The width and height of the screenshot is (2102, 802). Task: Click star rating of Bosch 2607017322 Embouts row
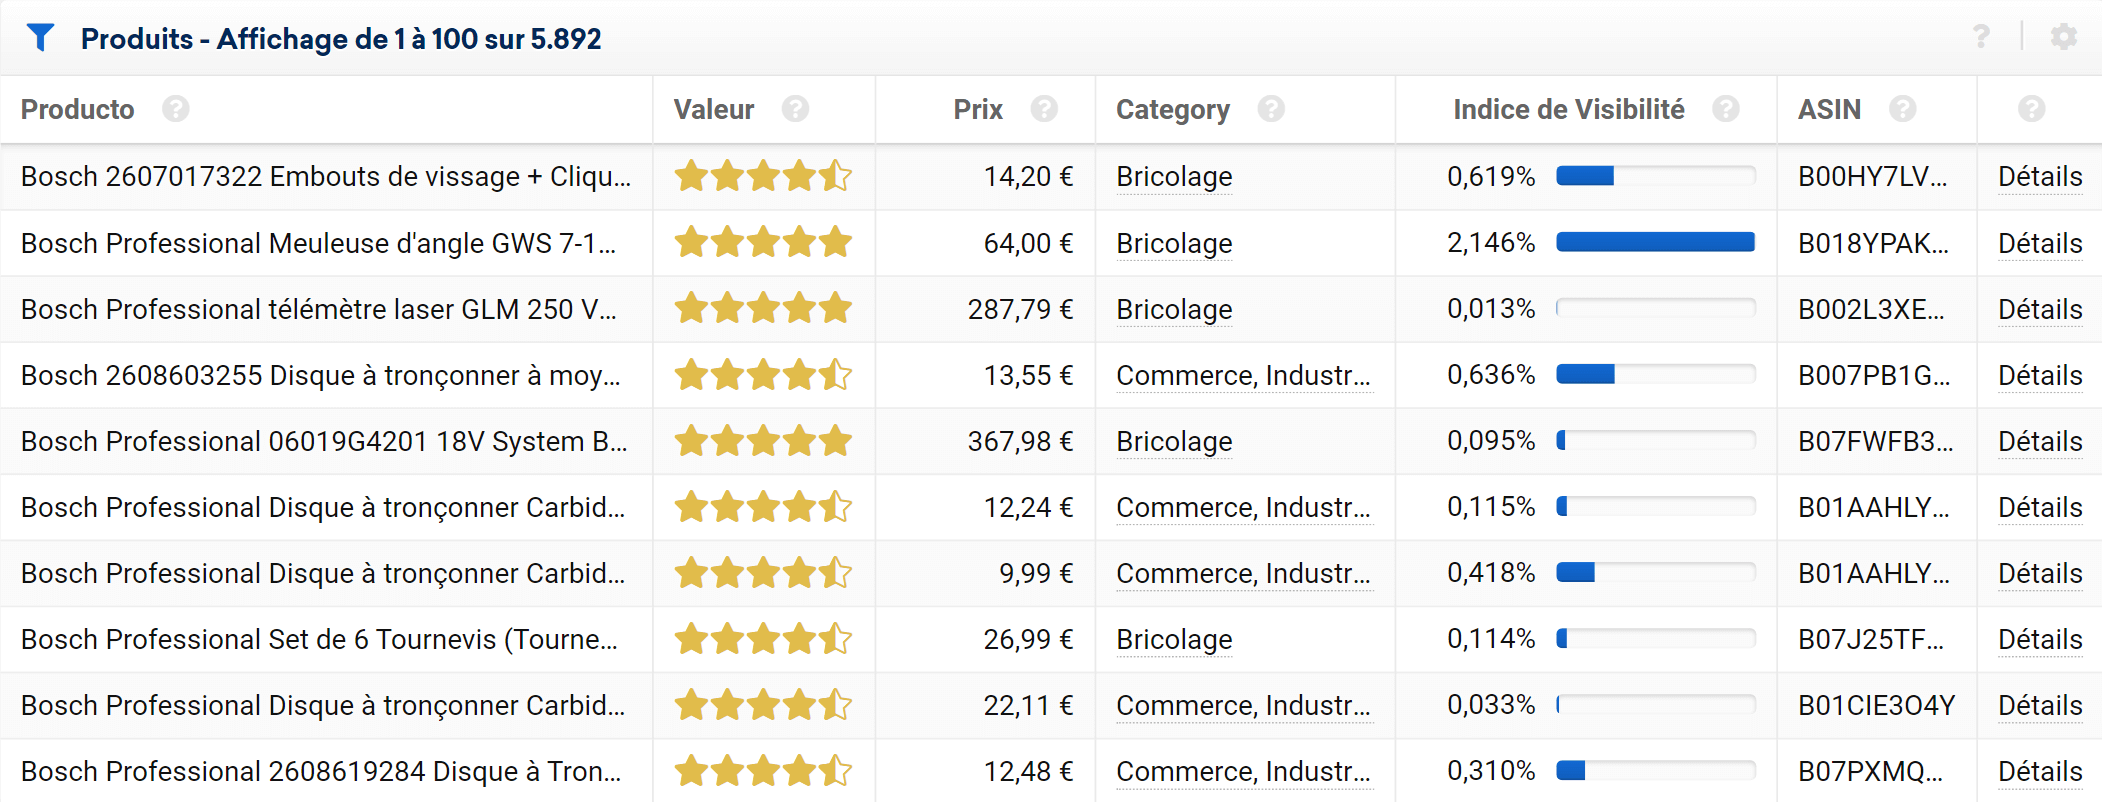(x=763, y=176)
